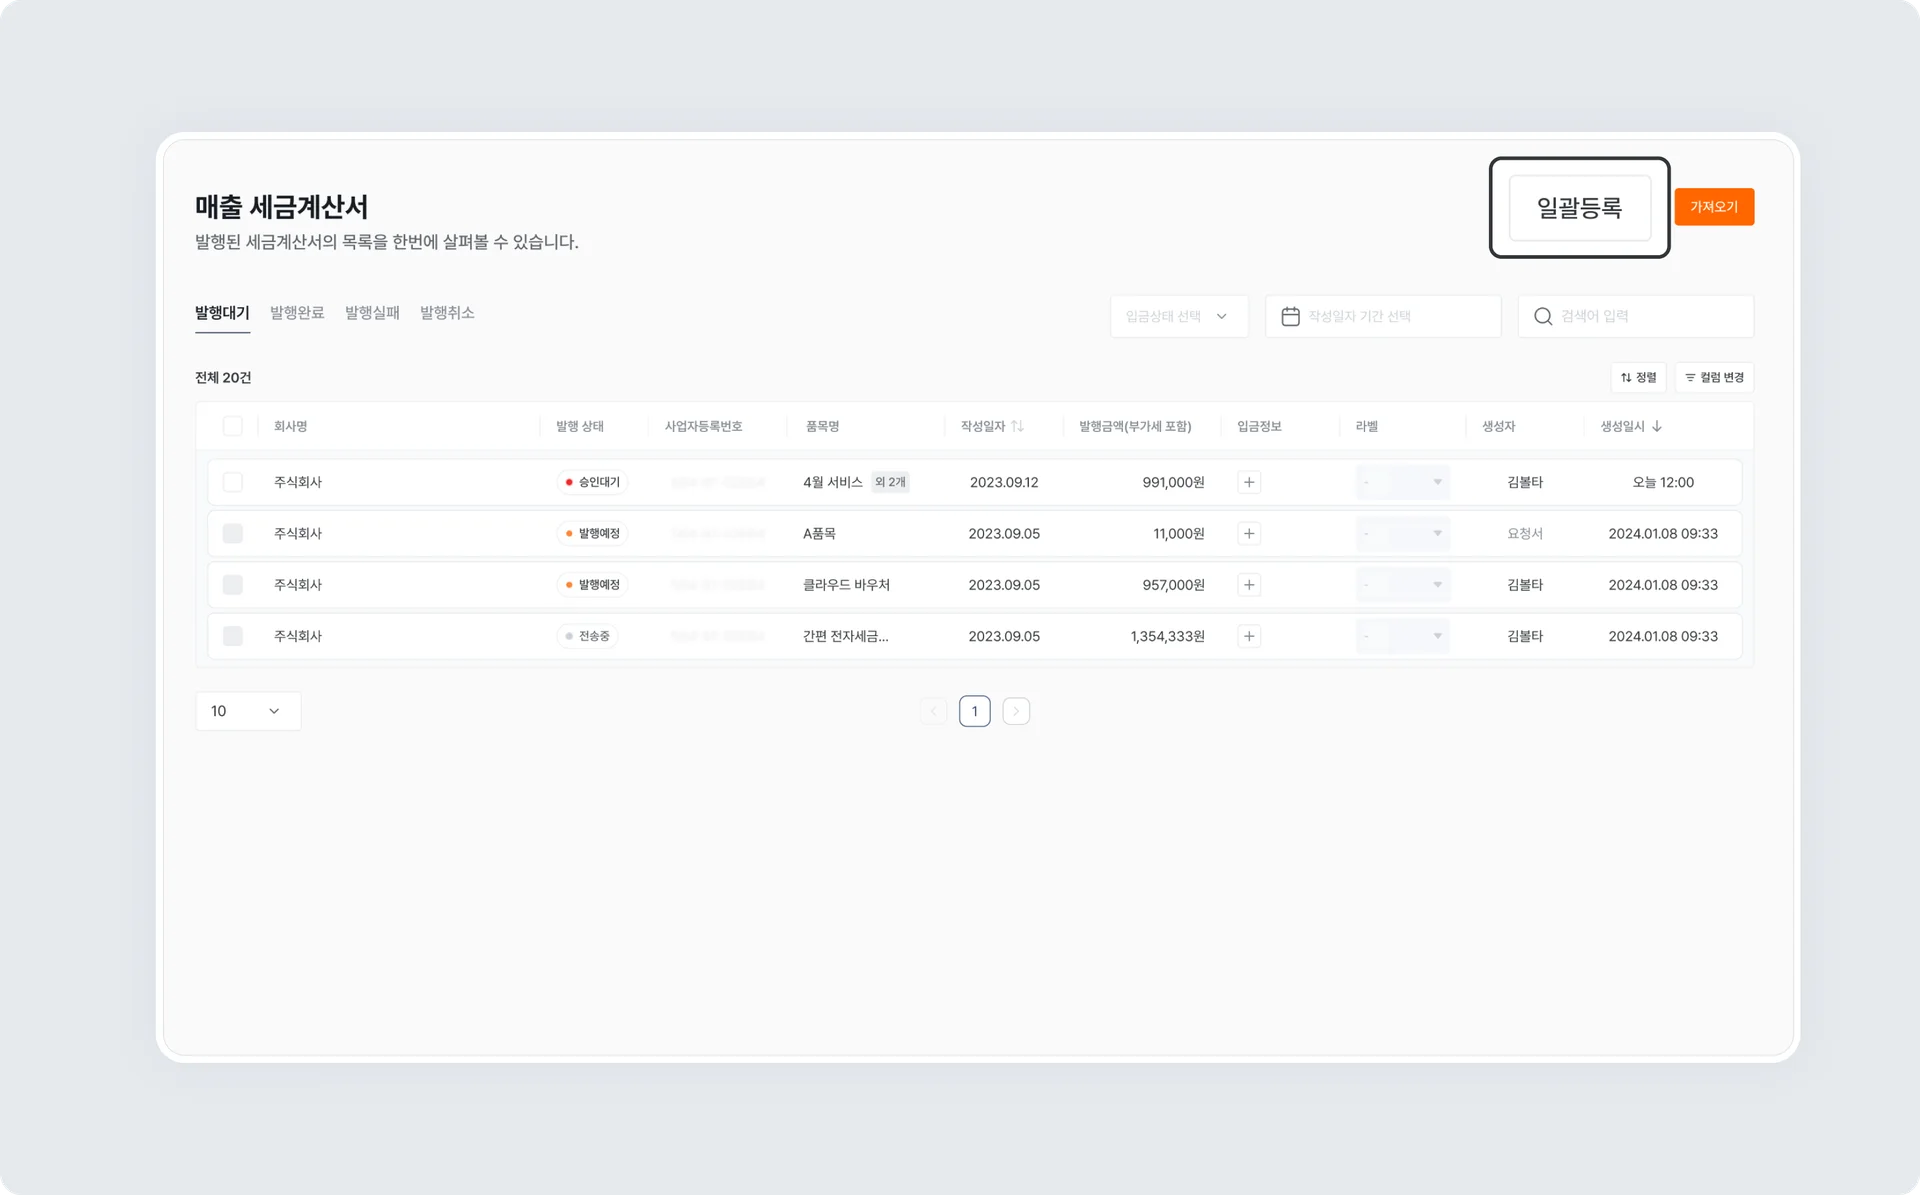
Task: Open the rows-per-page dropdown showing 10
Action: 247,711
